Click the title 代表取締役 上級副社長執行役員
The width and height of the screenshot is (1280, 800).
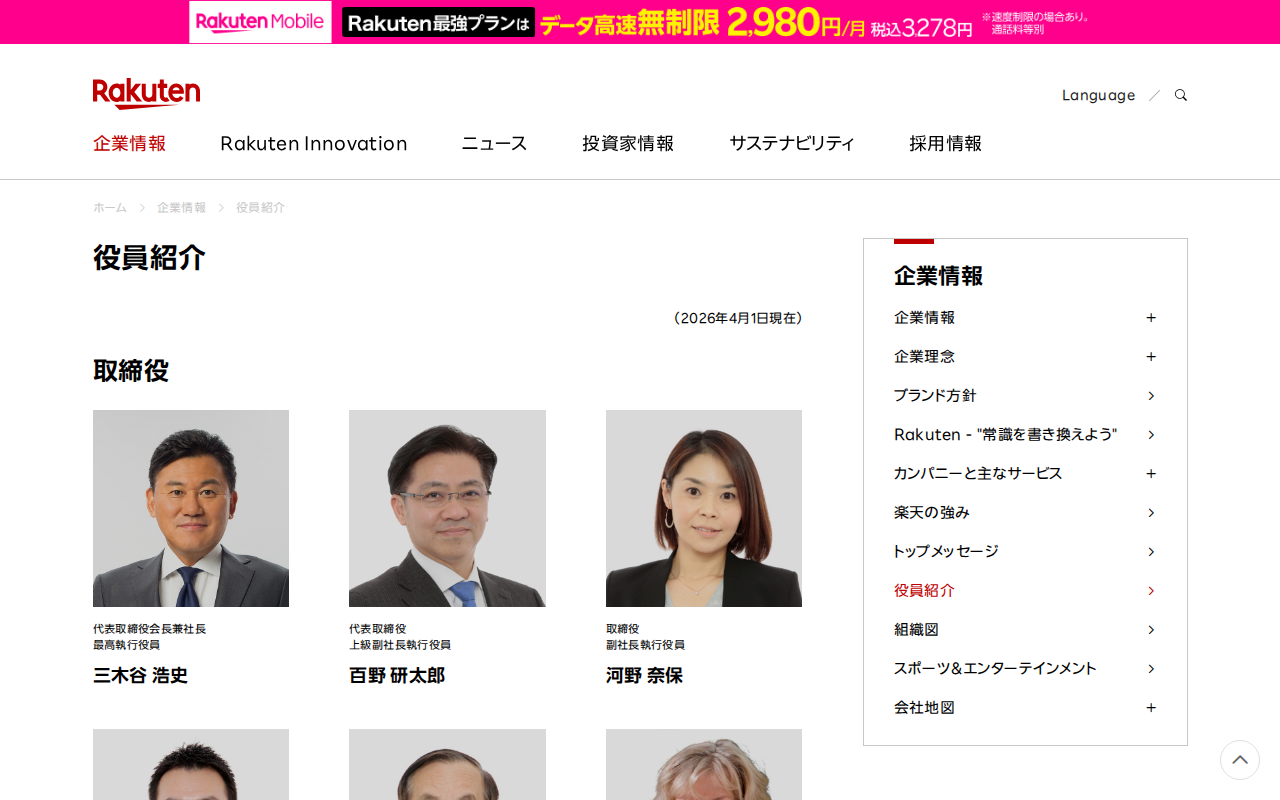(400, 637)
